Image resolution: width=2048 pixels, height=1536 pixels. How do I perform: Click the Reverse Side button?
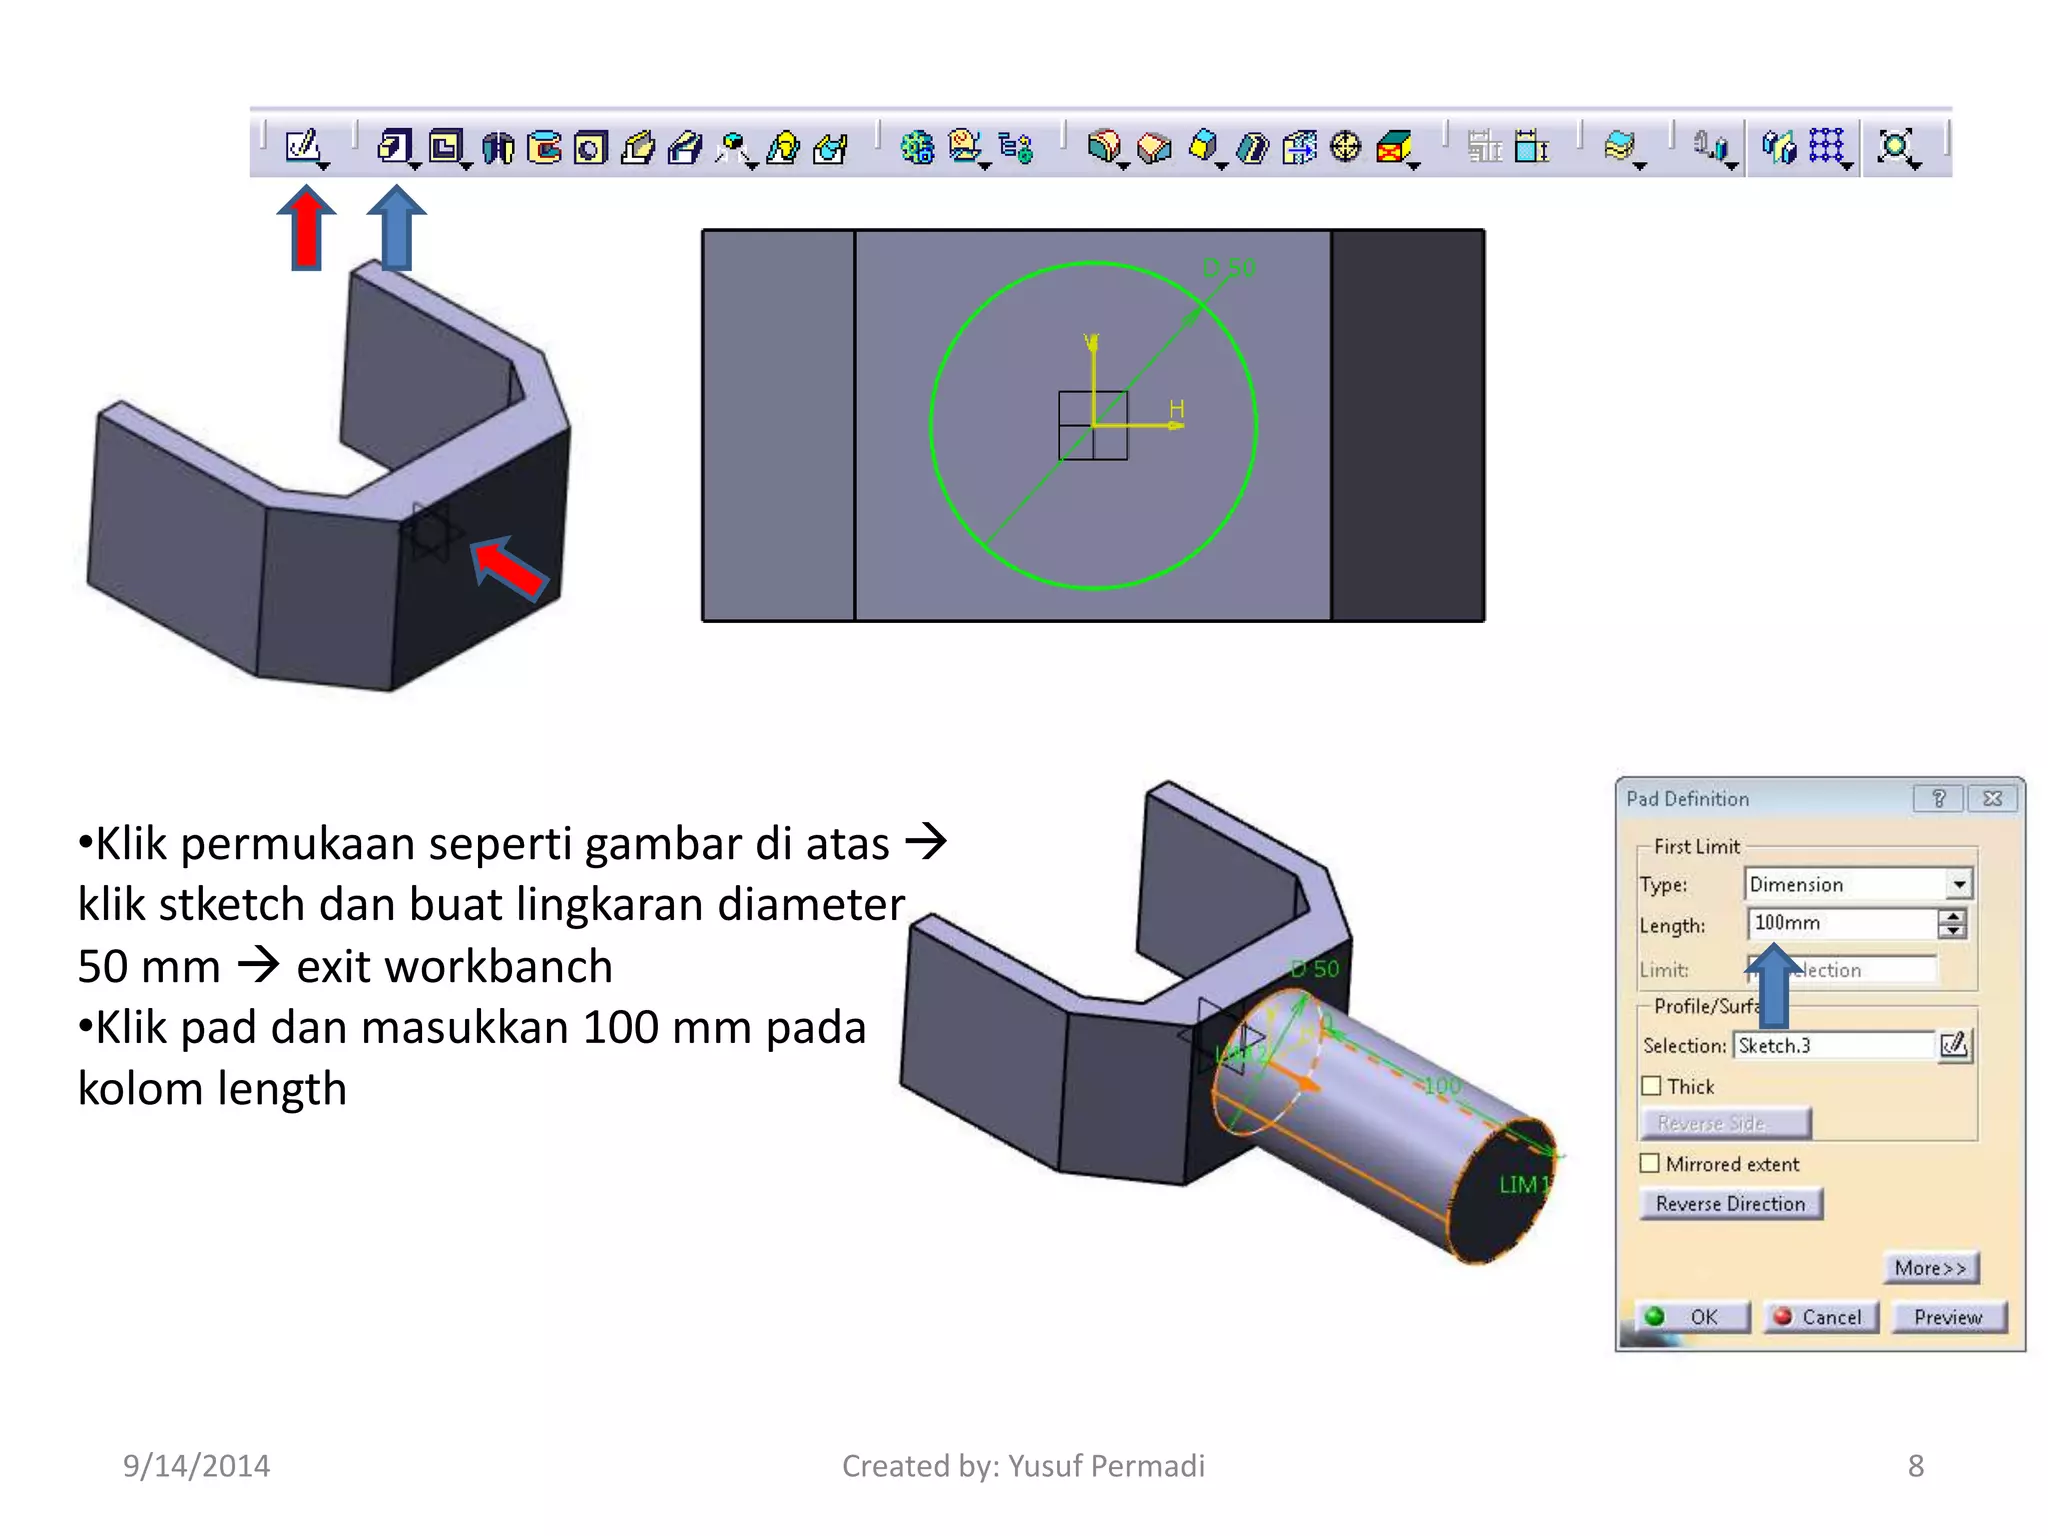coord(1725,1123)
